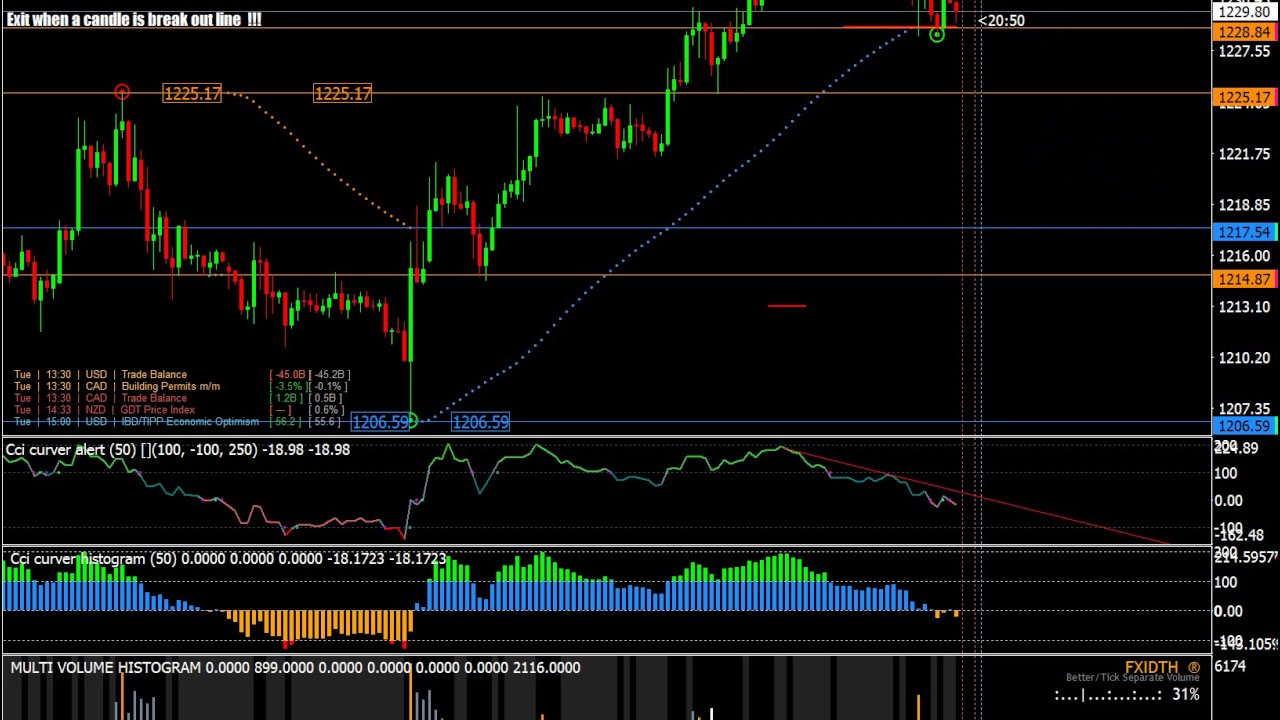Viewport: 1280px width, 720px height.
Task: Select the 'Exit when a candle is break out line !!!' text
Action: [134, 19]
